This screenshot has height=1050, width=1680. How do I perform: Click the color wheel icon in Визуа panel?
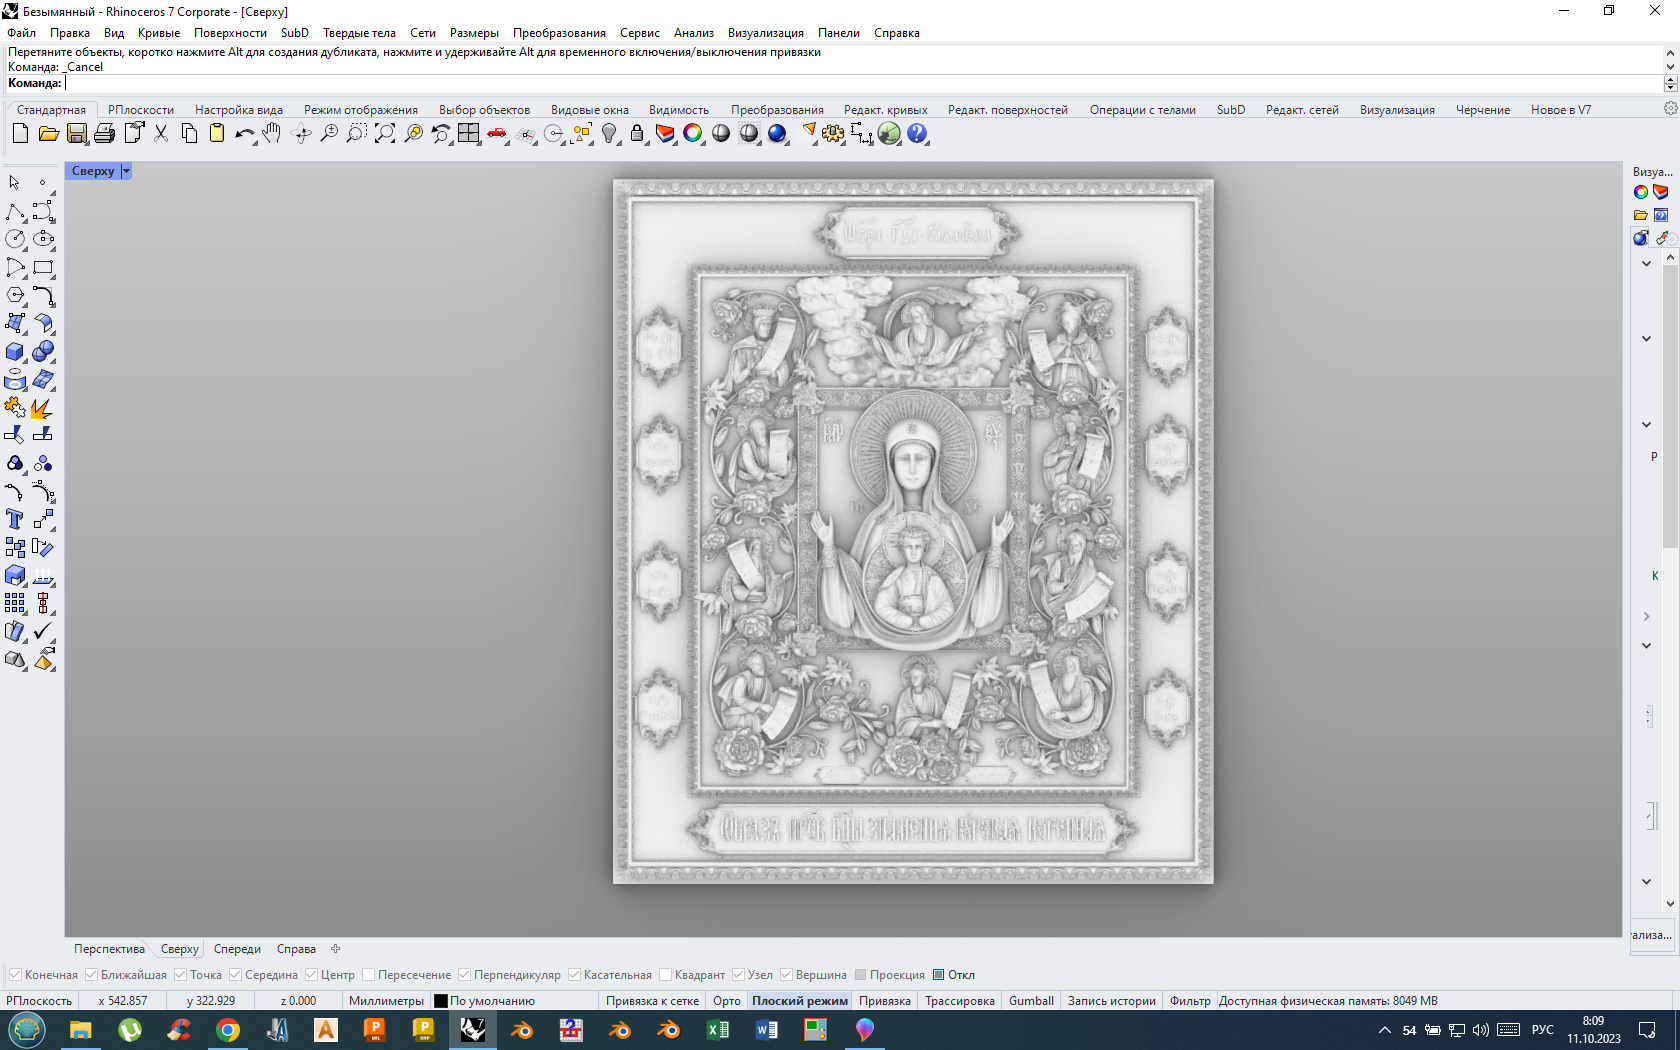[x=1641, y=192]
